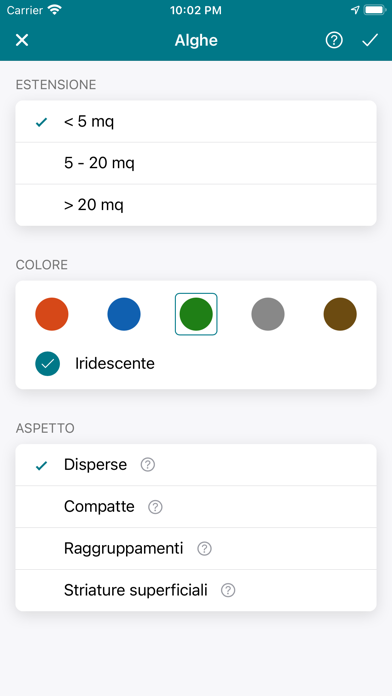Select the > 20 mq extension option

click(196, 205)
